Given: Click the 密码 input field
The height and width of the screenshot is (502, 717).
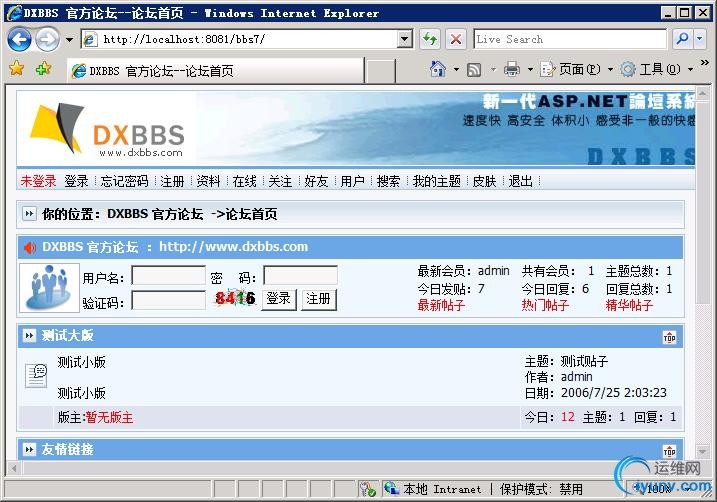Looking at the screenshot, I should click(300, 276).
